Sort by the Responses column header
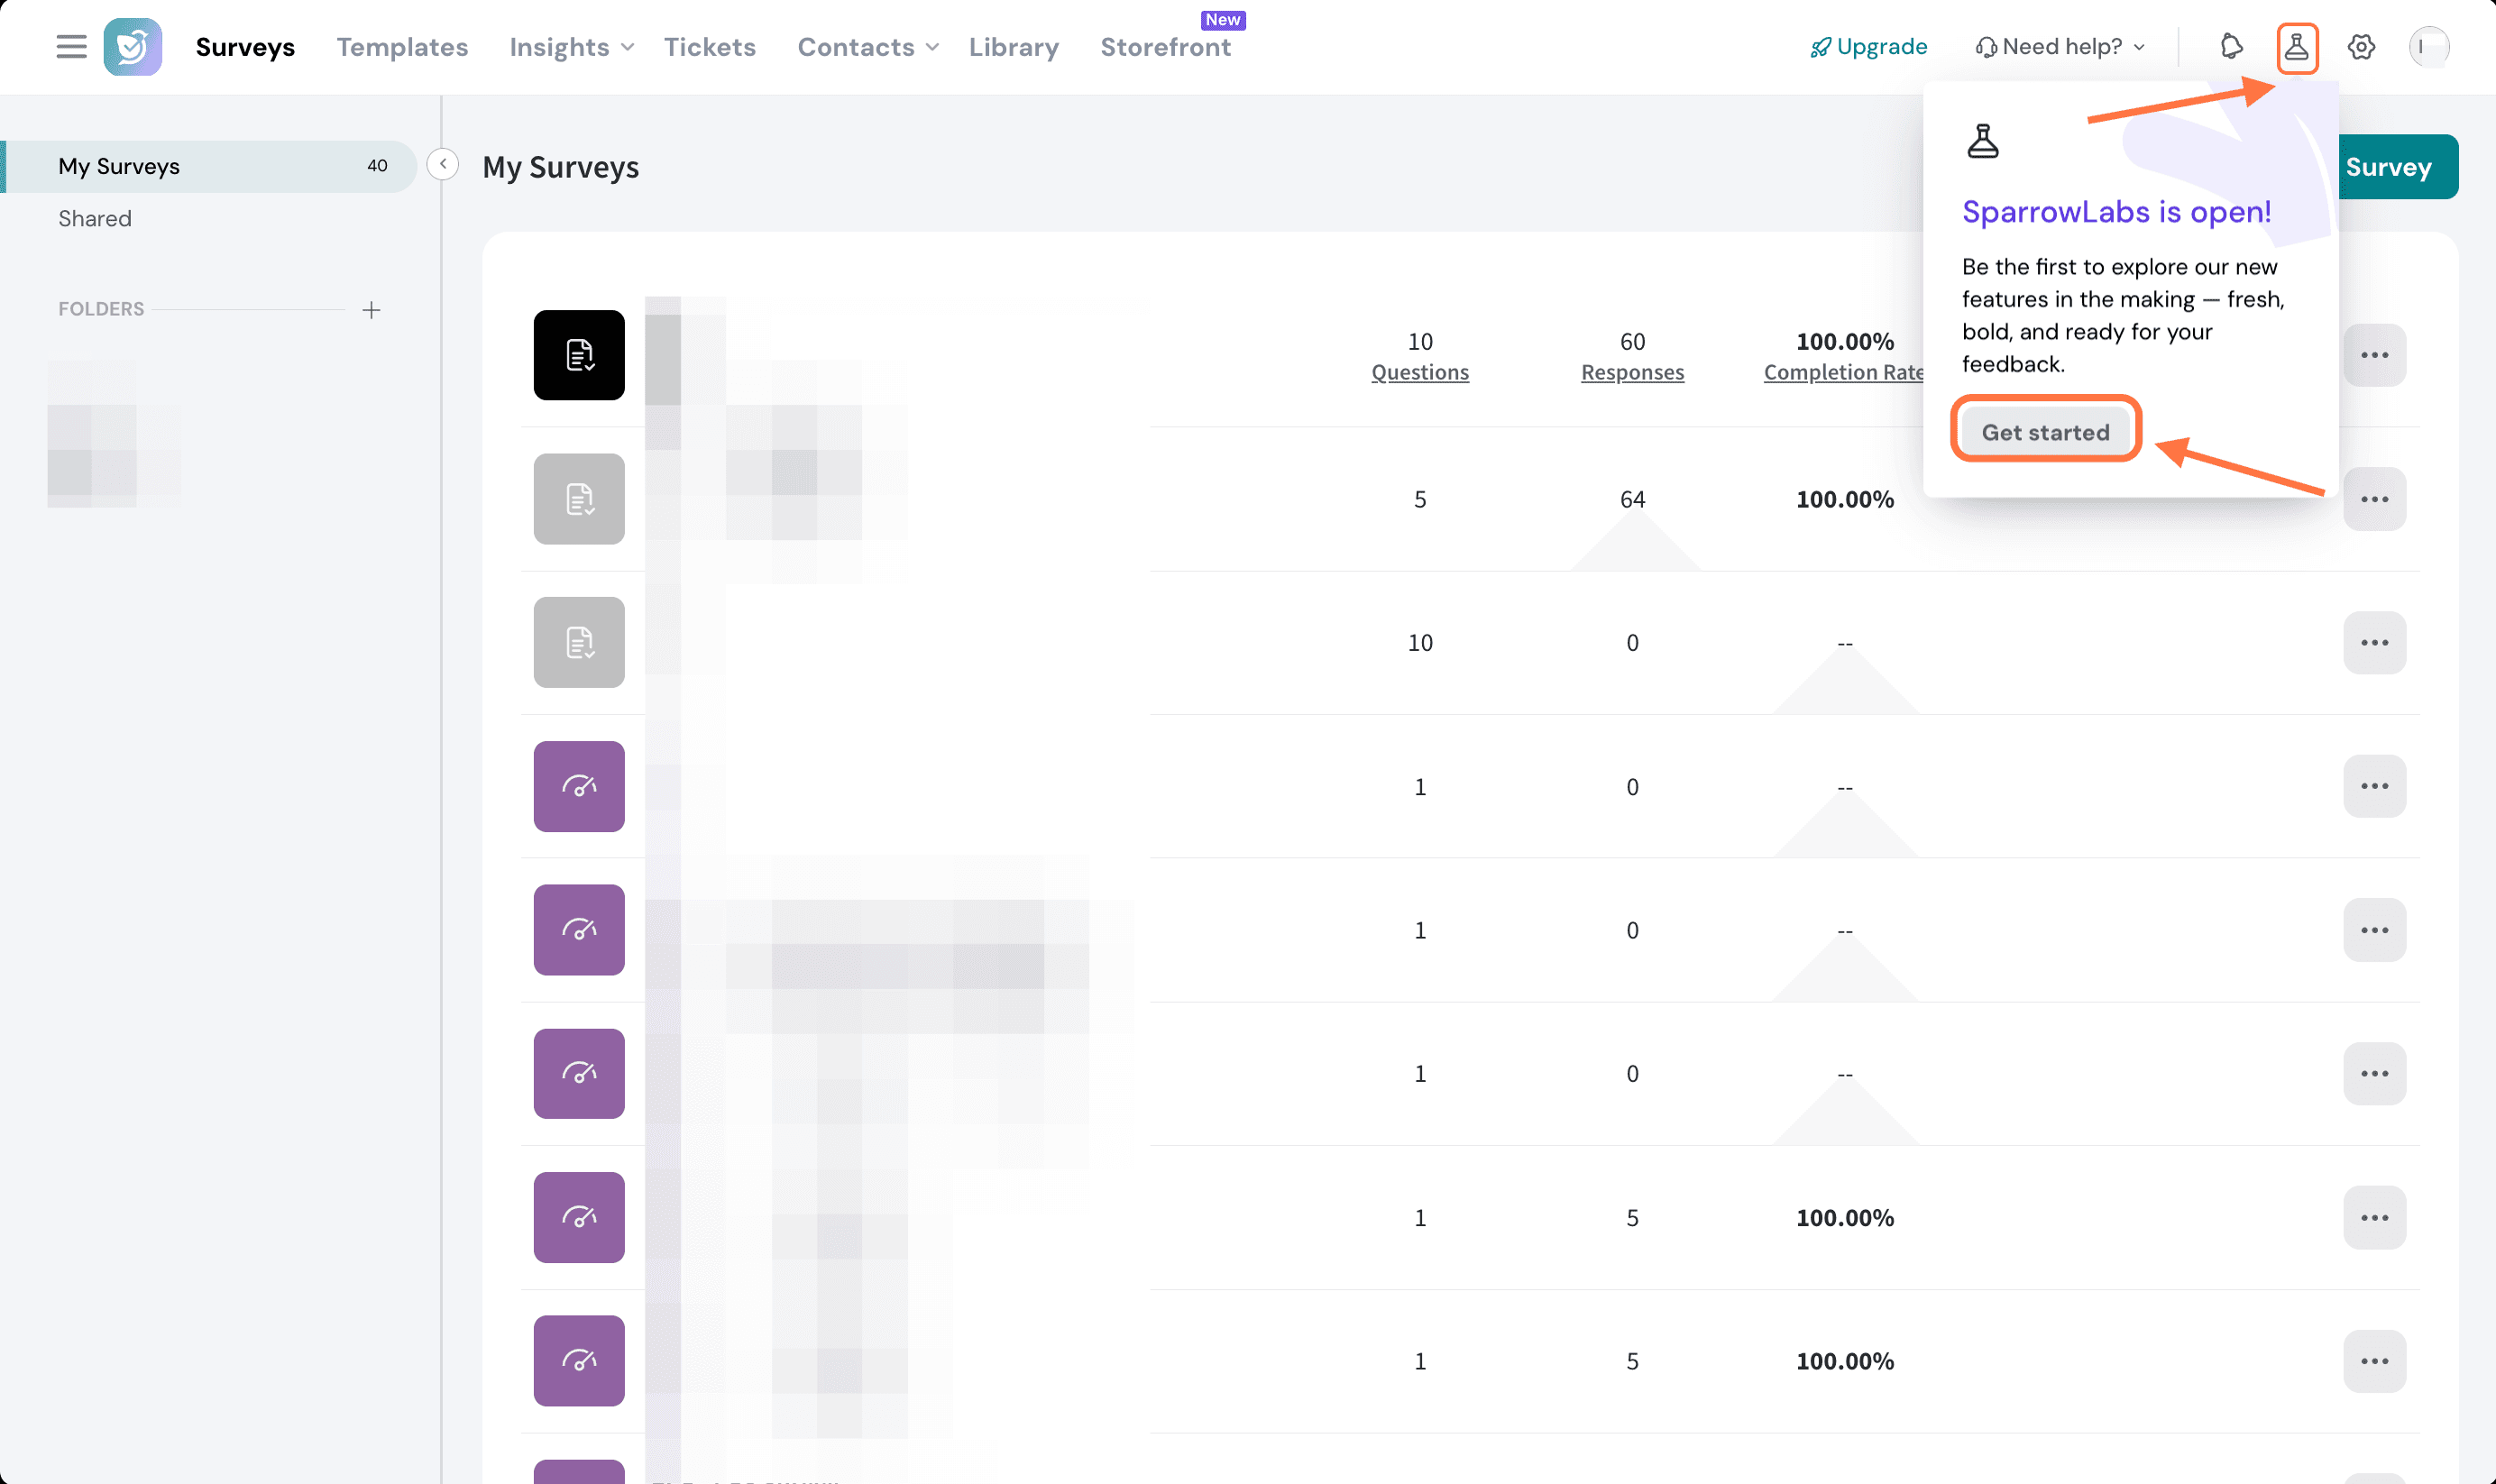2496x1484 pixels. click(x=1632, y=372)
